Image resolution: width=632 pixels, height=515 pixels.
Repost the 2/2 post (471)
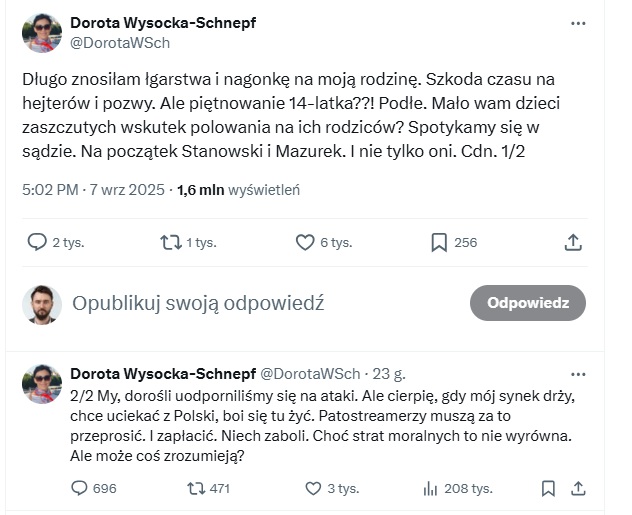(x=197, y=488)
